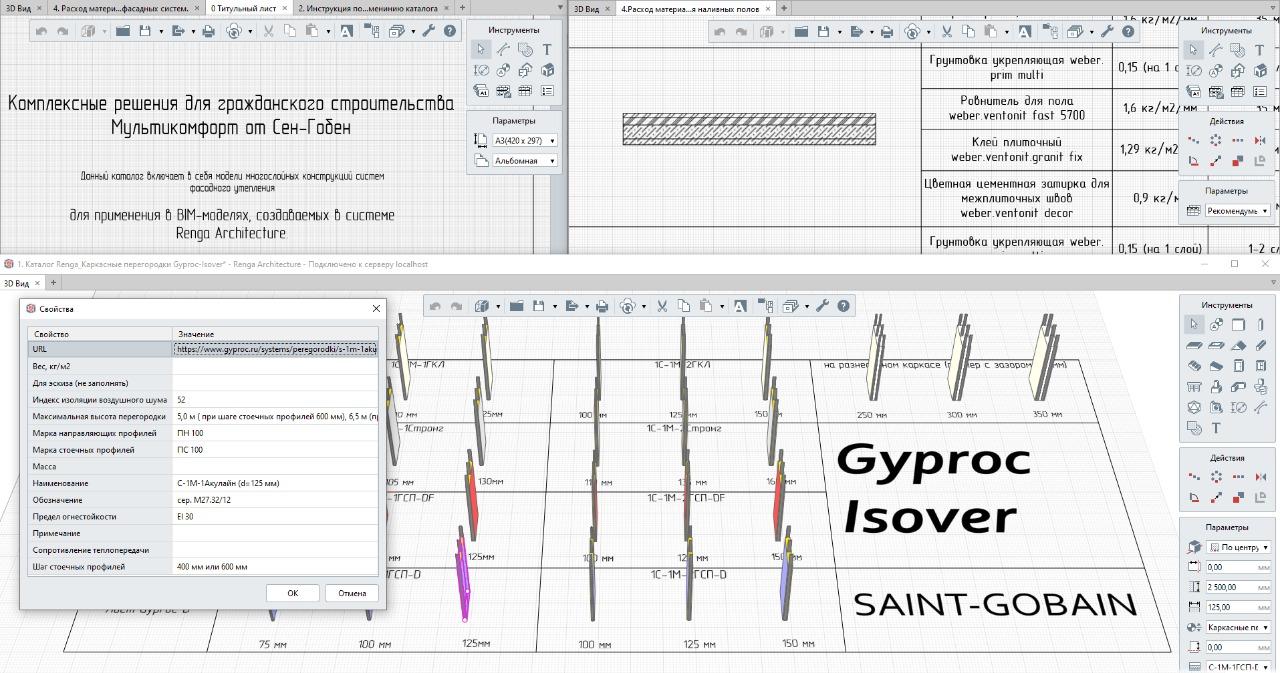Select the railing tool in bottom window
Image resolution: width=1280 pixels, height=673 pixels.
click(1194, 387)
